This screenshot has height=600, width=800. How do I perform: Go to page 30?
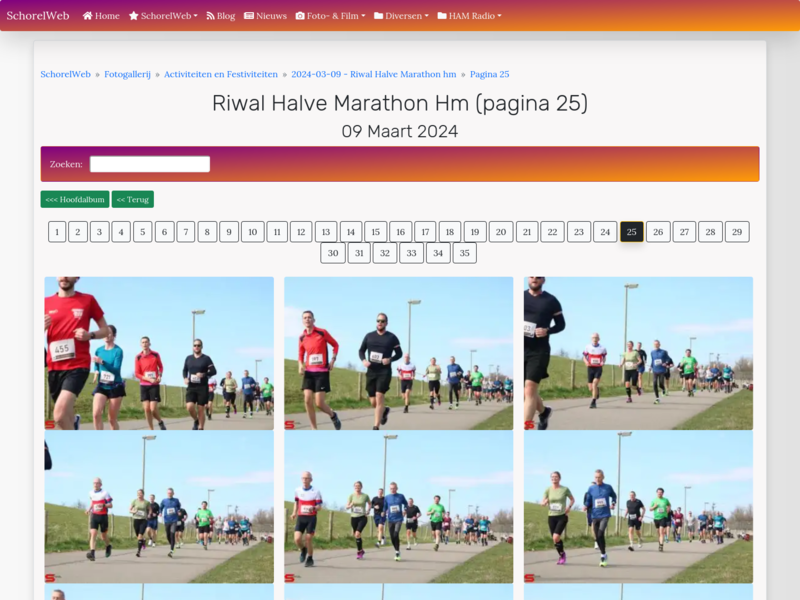333,253
